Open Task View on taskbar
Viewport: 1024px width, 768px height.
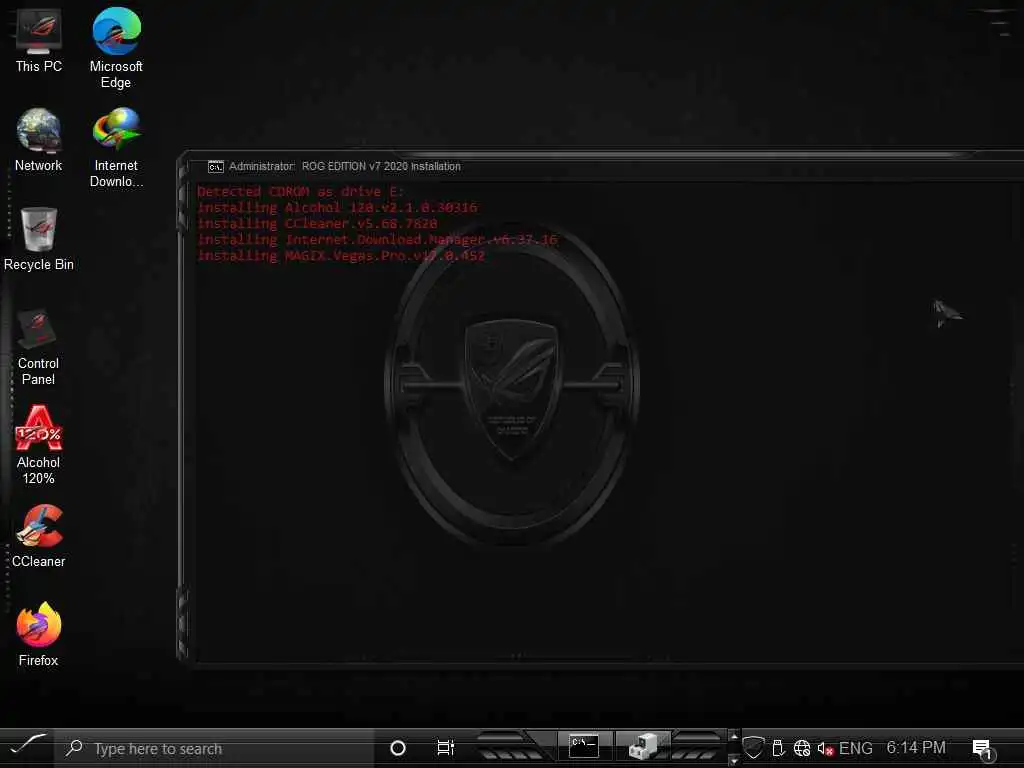[445, 748]
